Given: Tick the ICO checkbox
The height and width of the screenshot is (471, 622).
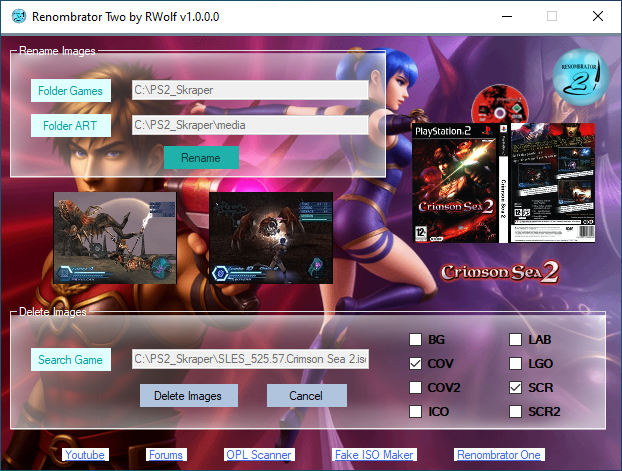Looking at the screenshot, I should pos(415,411).
